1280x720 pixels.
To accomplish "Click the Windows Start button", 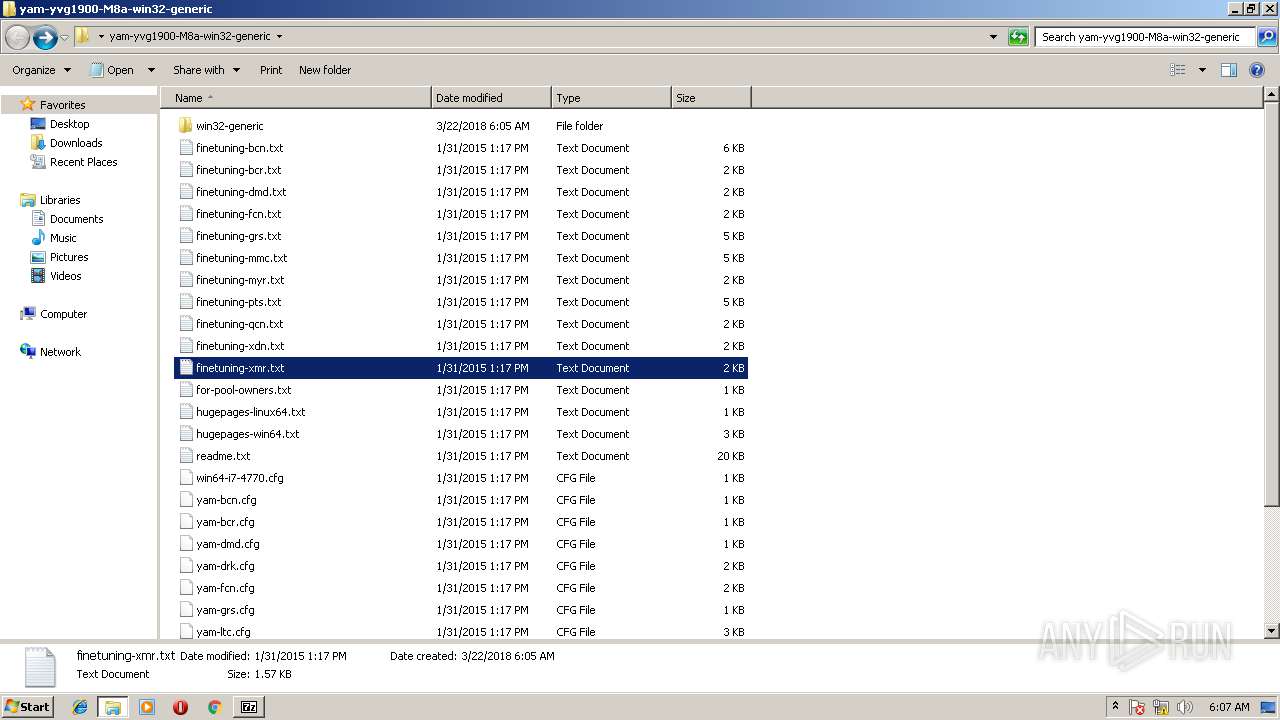I will (27, 706).
